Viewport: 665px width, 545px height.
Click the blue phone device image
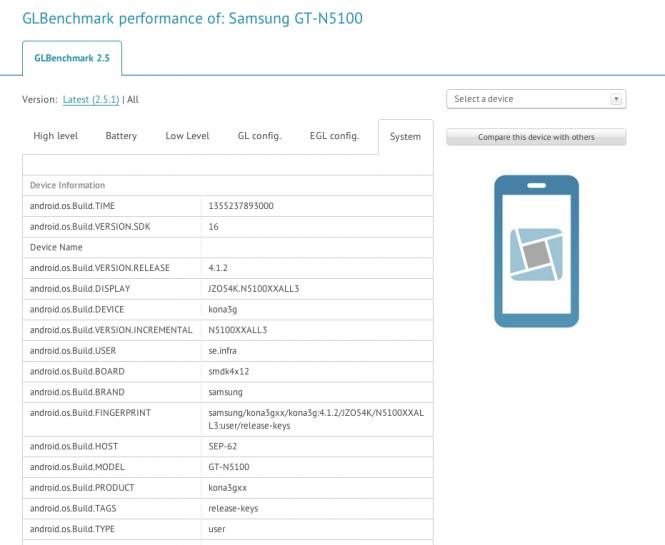pos(536,251)
